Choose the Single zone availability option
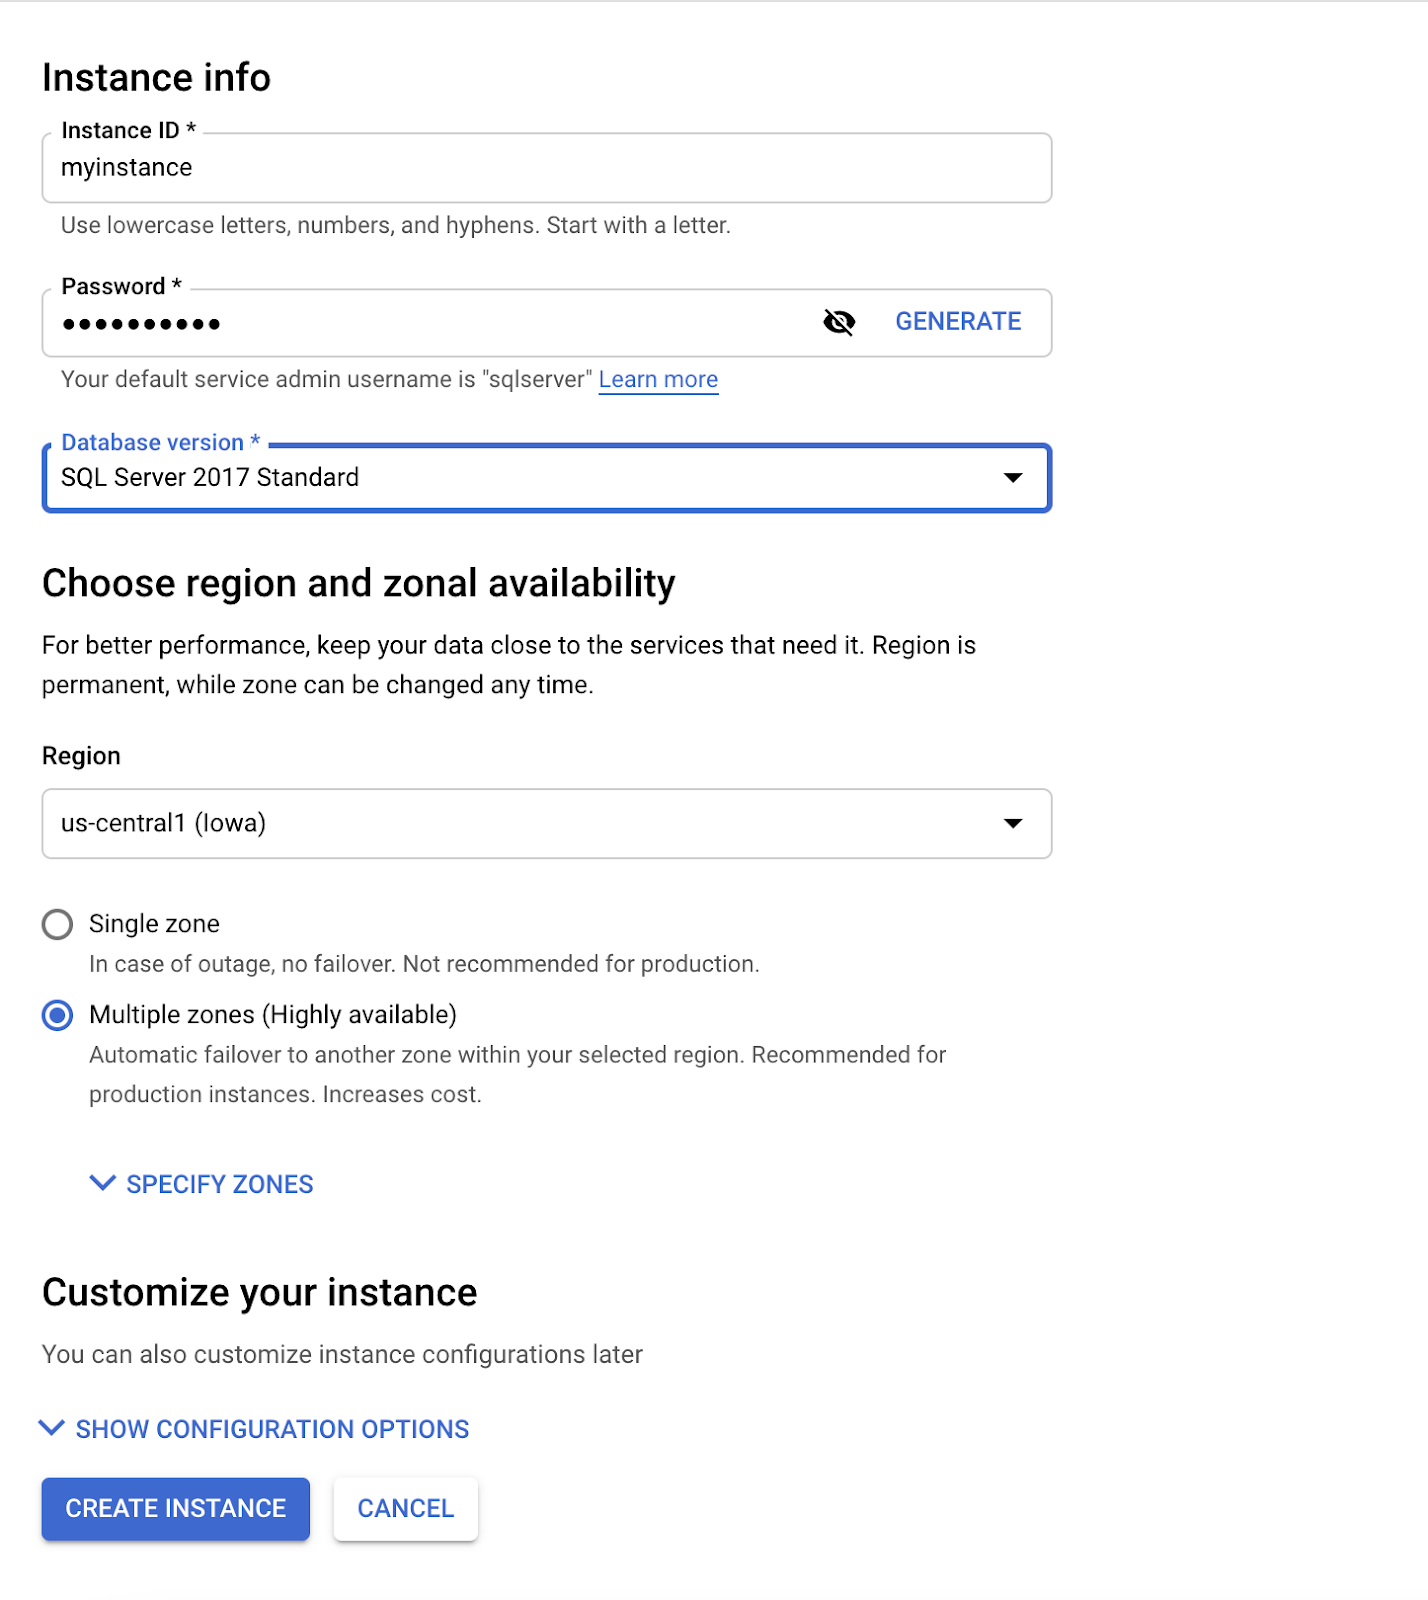The width and height of the screenshot is (1428, 1600). tap(57, 924)
